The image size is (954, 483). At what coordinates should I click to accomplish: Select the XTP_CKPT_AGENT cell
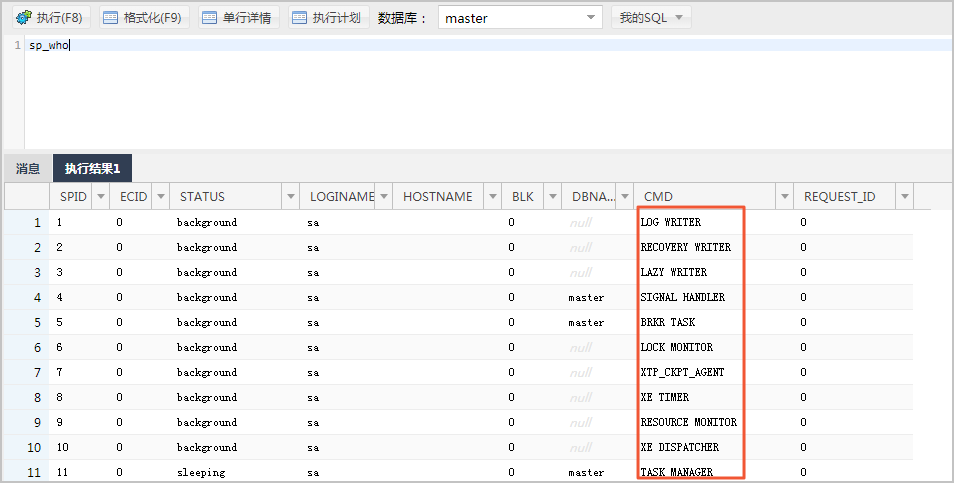point(683,372)
